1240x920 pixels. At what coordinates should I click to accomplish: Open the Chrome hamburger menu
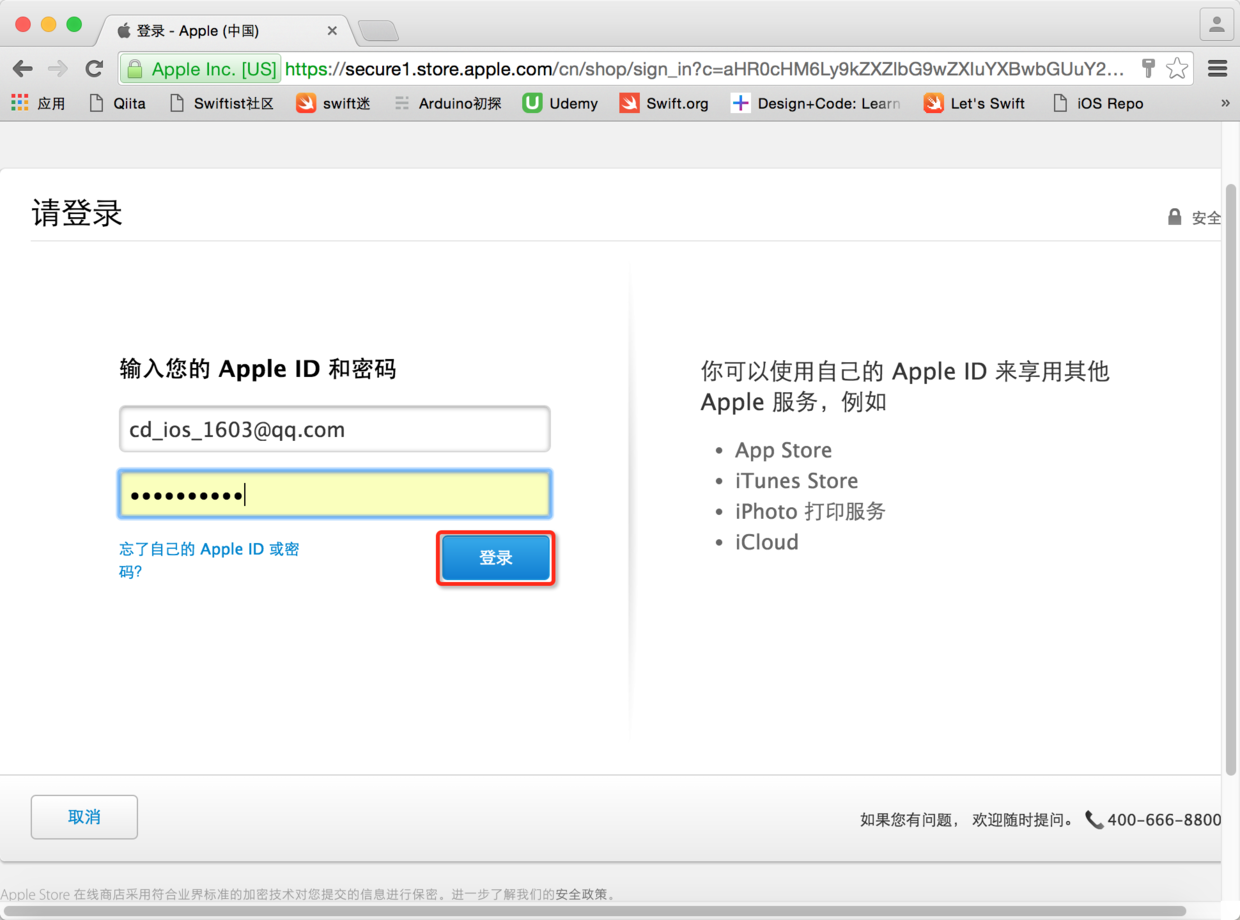(x=1217, y=69)
